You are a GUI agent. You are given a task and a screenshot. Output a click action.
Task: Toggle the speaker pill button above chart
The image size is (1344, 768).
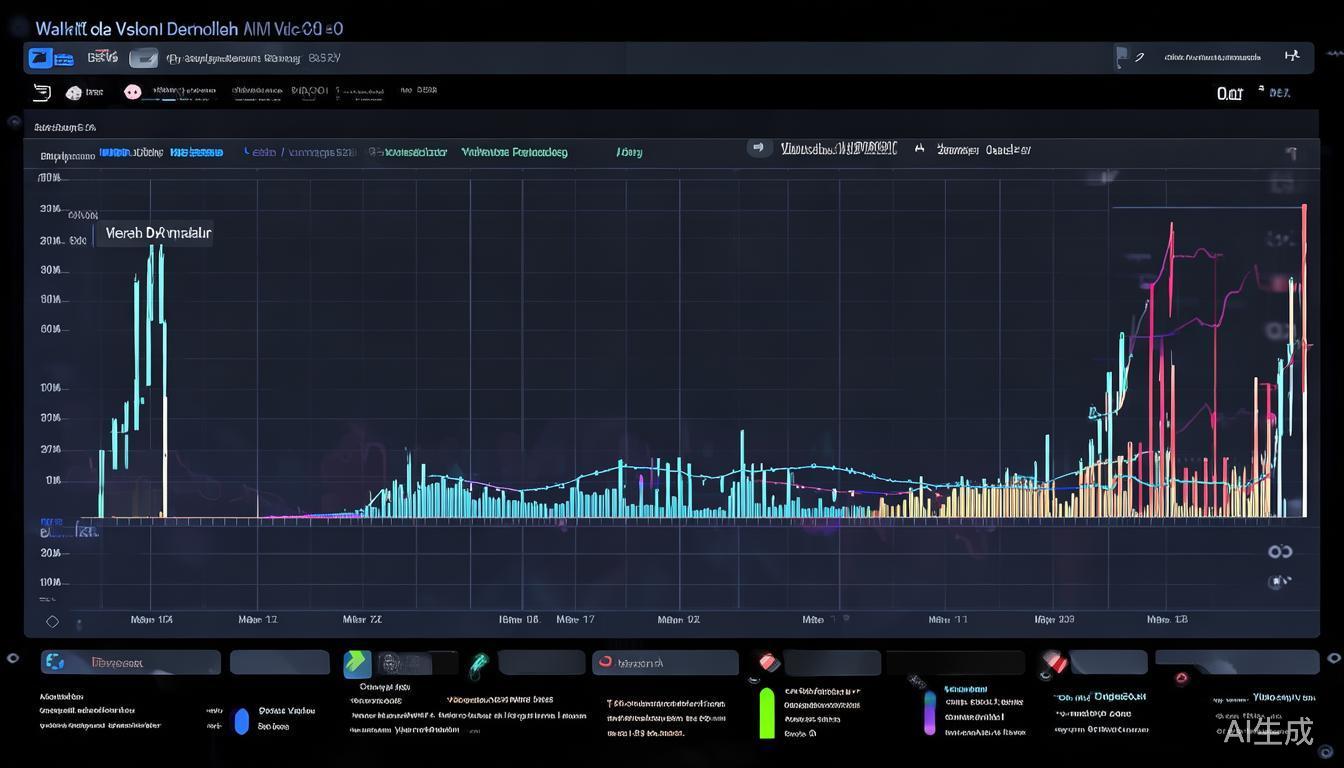coord(760,148)
